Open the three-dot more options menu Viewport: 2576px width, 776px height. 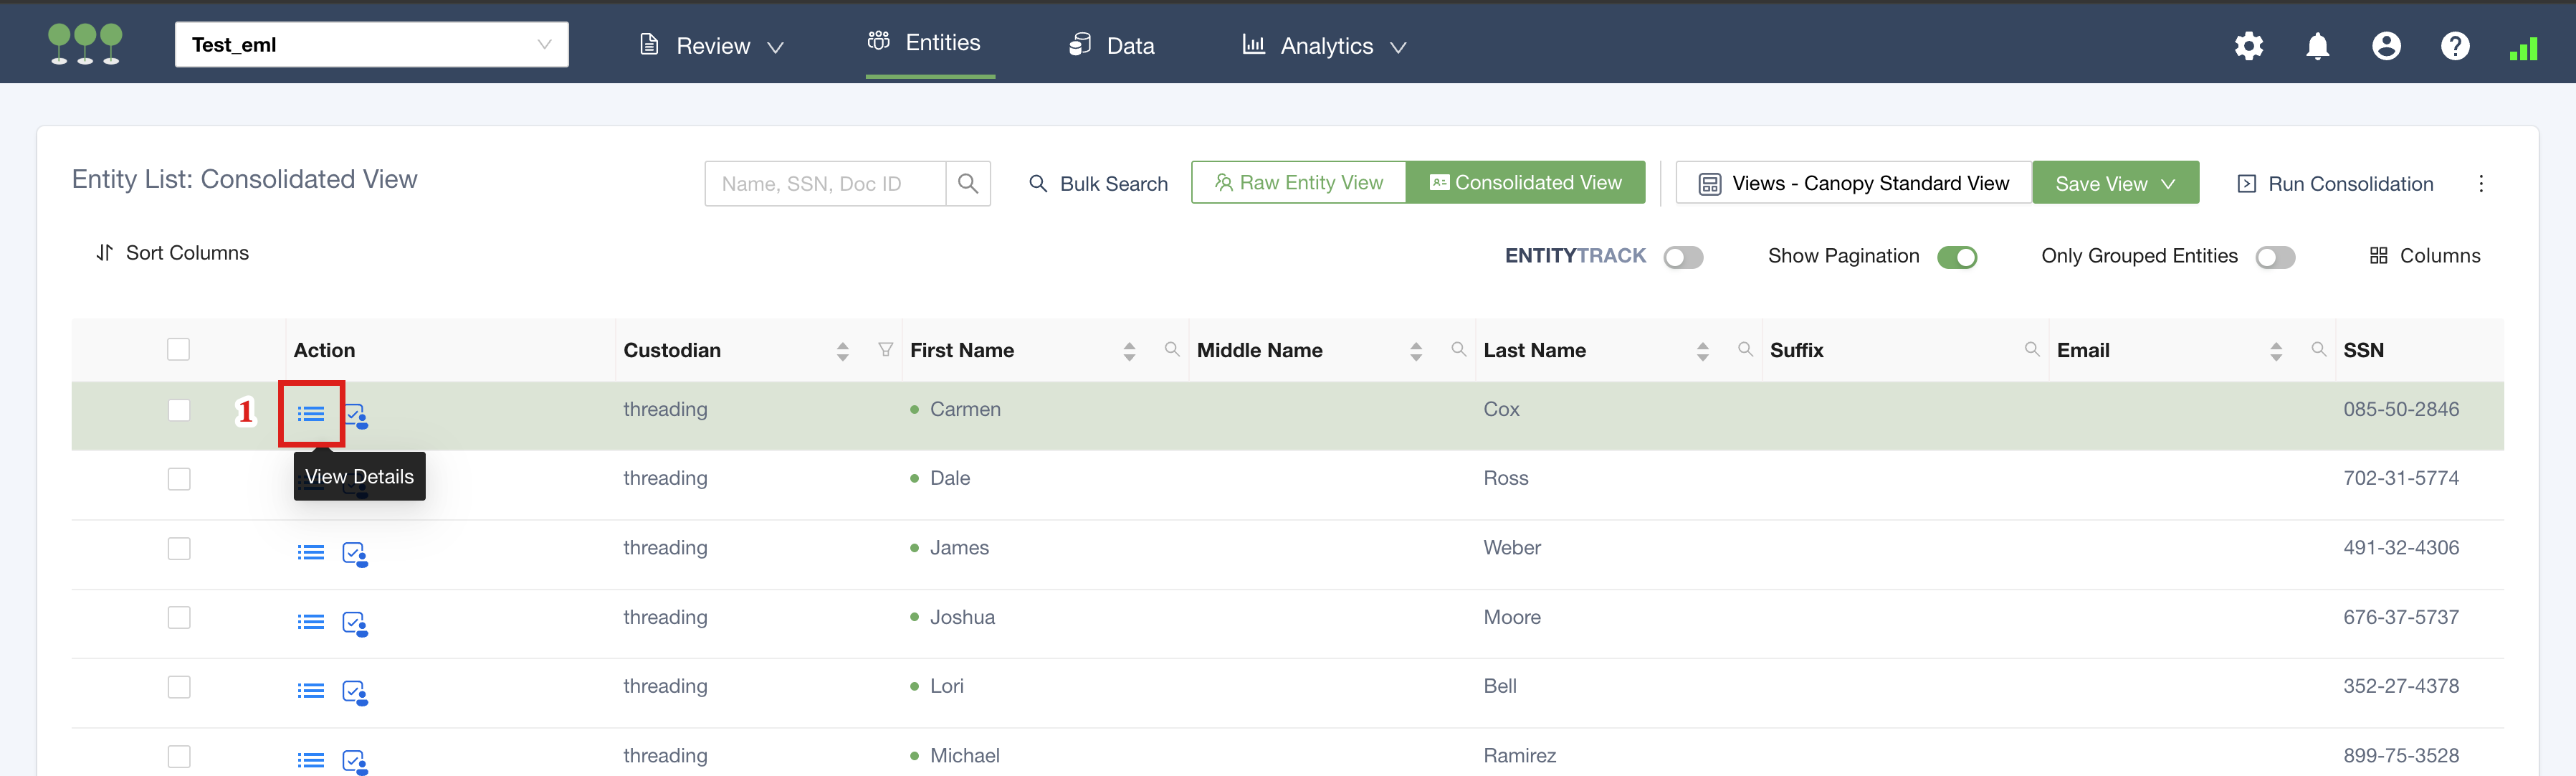click(2481, 183)
